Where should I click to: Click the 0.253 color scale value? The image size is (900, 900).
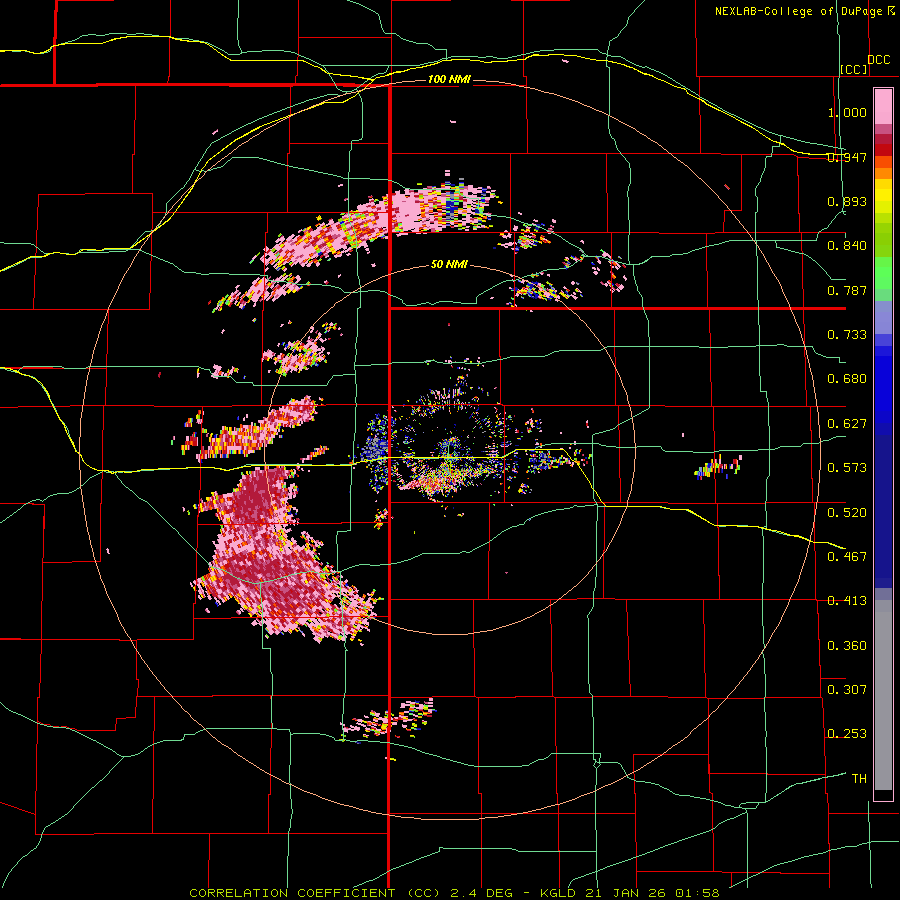(847, 734)
